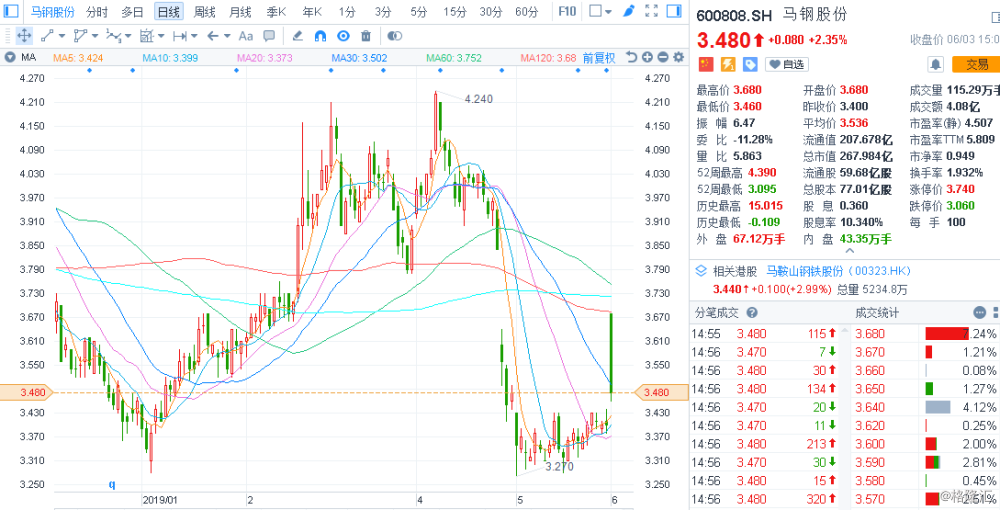This screenshot has width=1000, height=510.
Task: Select the comment bubble tool
Action: point(269,36)
